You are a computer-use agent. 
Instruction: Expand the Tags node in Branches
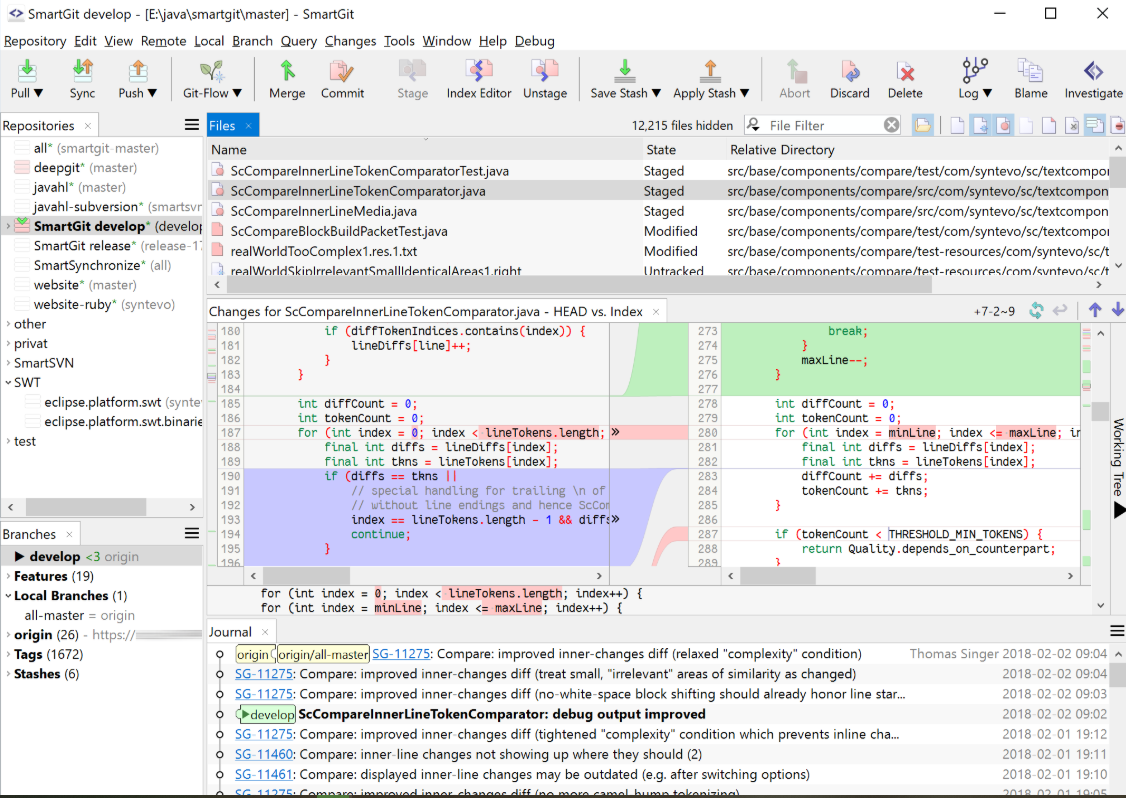click(8, 654)
